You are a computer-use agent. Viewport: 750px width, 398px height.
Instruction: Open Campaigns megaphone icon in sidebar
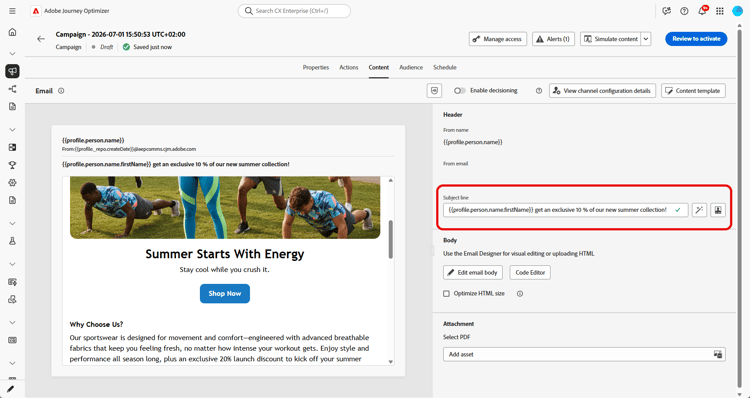pos(12,71)
